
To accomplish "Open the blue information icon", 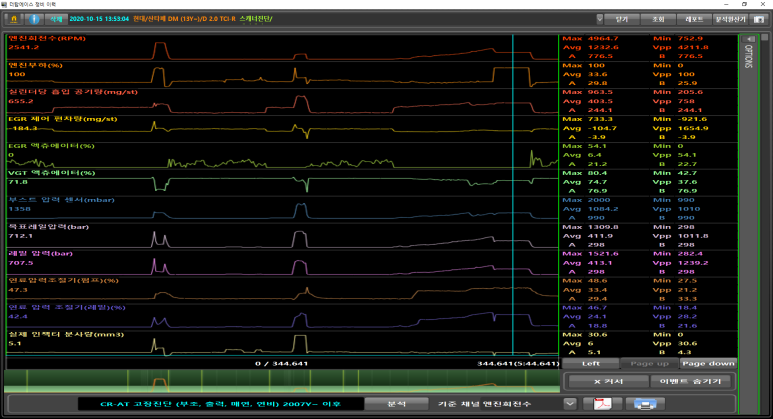I will (34, 19).
